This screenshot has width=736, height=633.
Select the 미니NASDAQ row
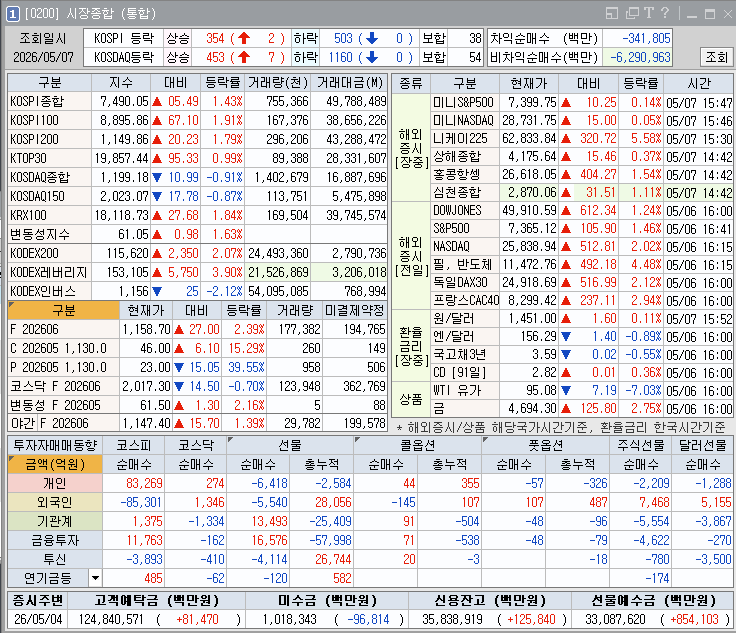tap(582, 121)
